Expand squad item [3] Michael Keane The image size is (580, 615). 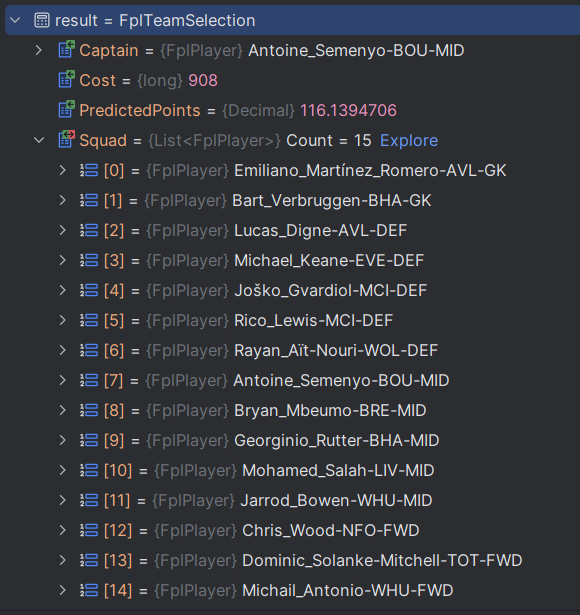(62, 260)
